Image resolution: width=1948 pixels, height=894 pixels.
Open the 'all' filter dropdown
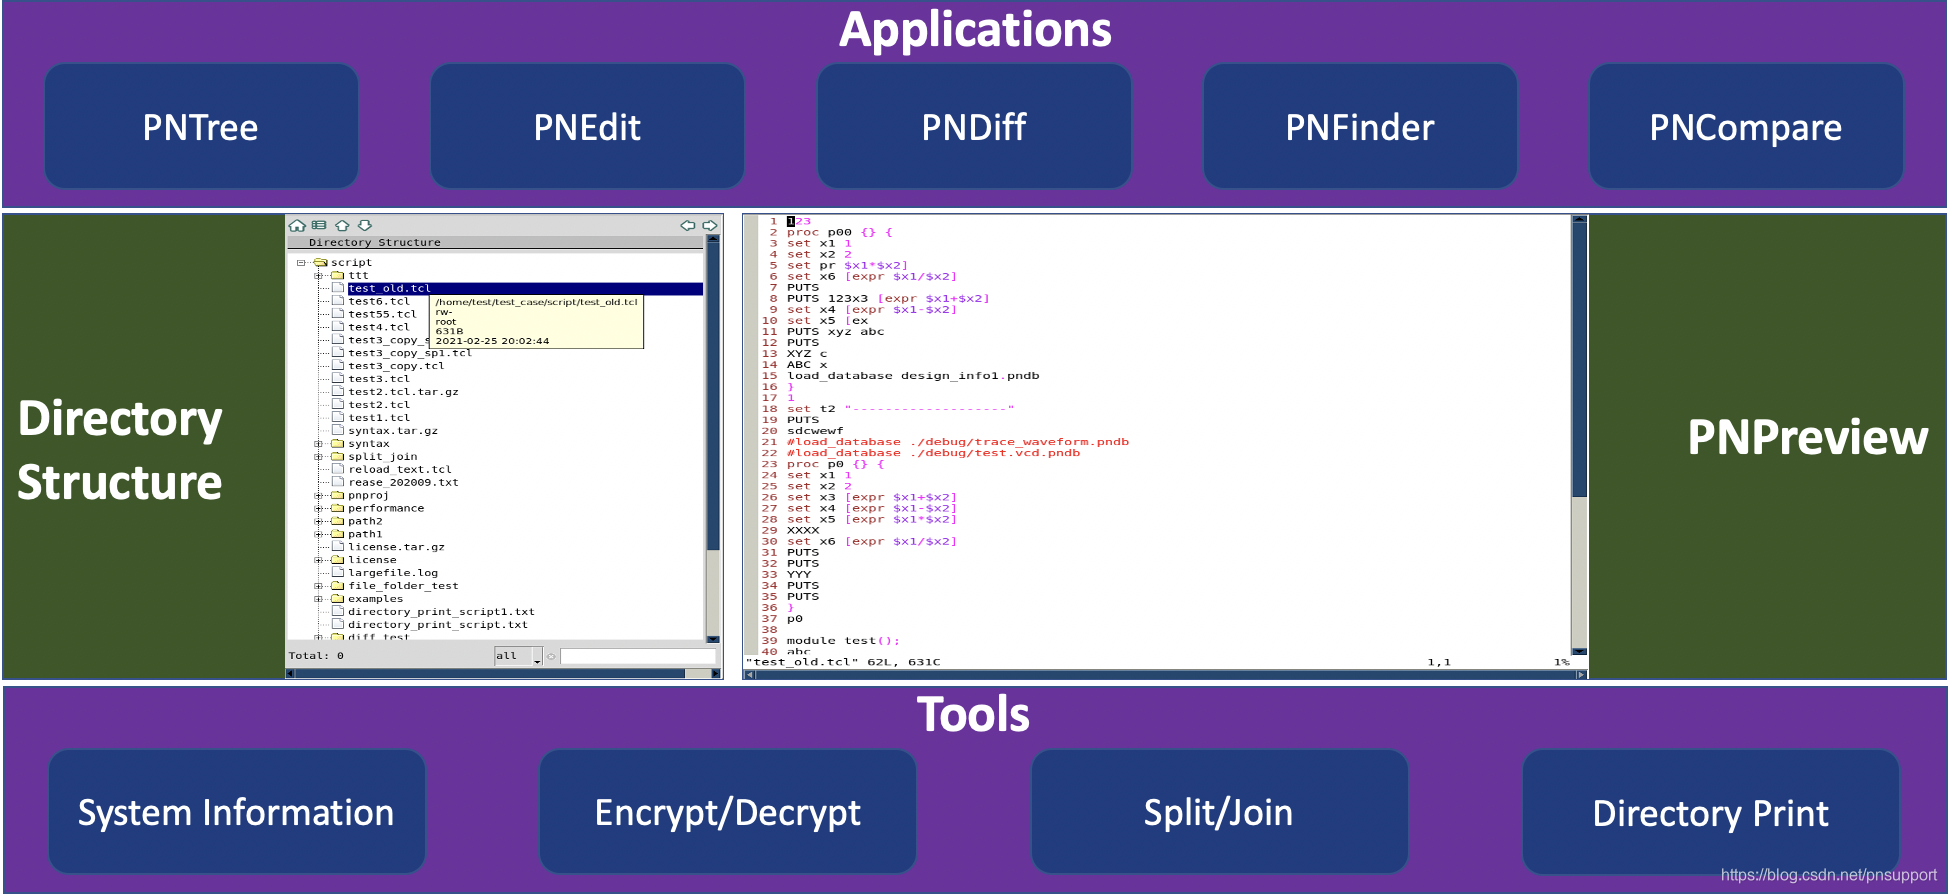(x=518, y=656)
